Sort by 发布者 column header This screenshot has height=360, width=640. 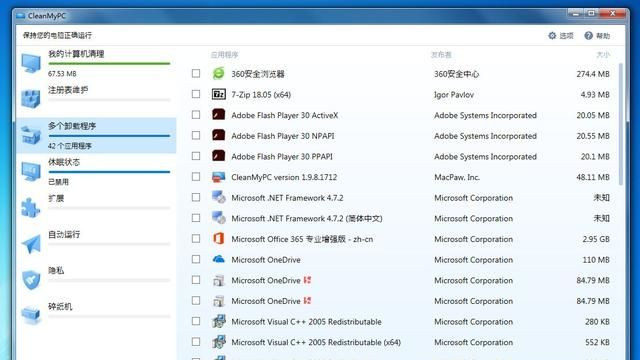click(x=441, y=55)
